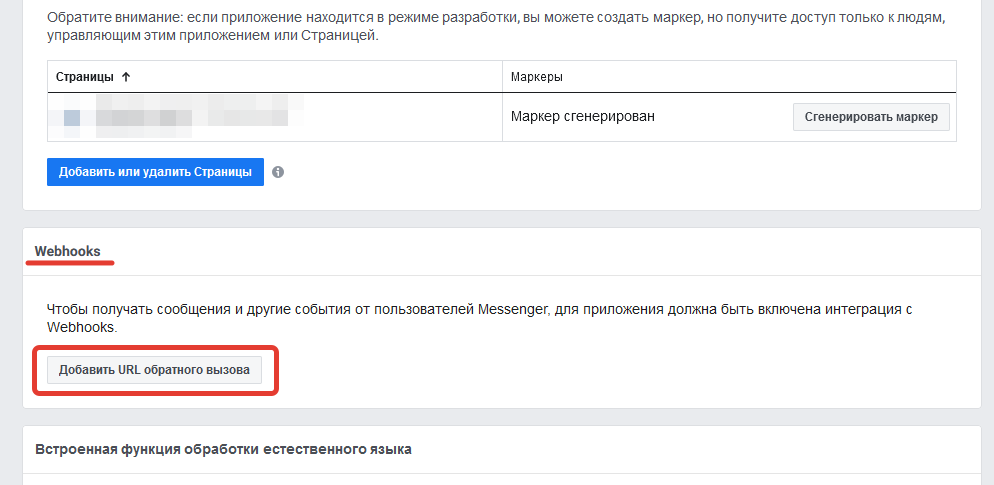Viewport: 994px width, 485px height.
Task: Click the Добавить URL обратного вызова button
Action: 154,370
